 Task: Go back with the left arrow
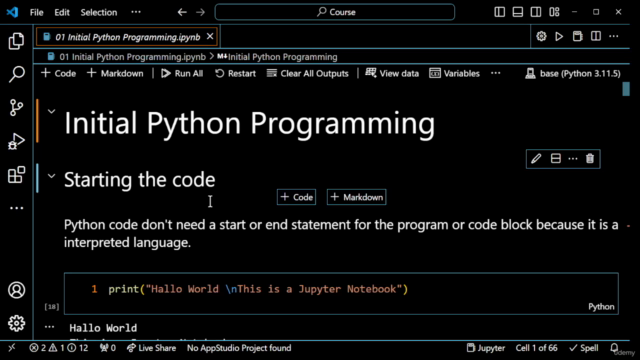point(182,12)
